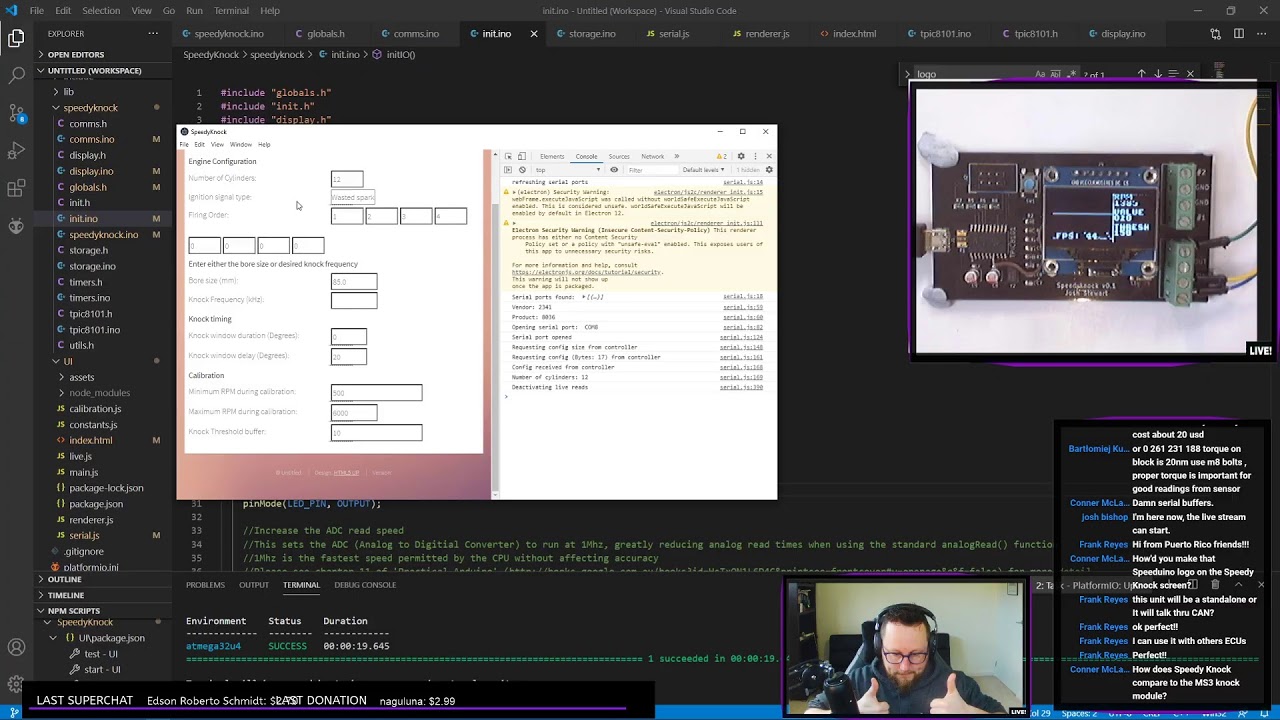Open VS Code Selection menu
The width and height of the screenshot is (1280, 720).
tap(101, 11)
